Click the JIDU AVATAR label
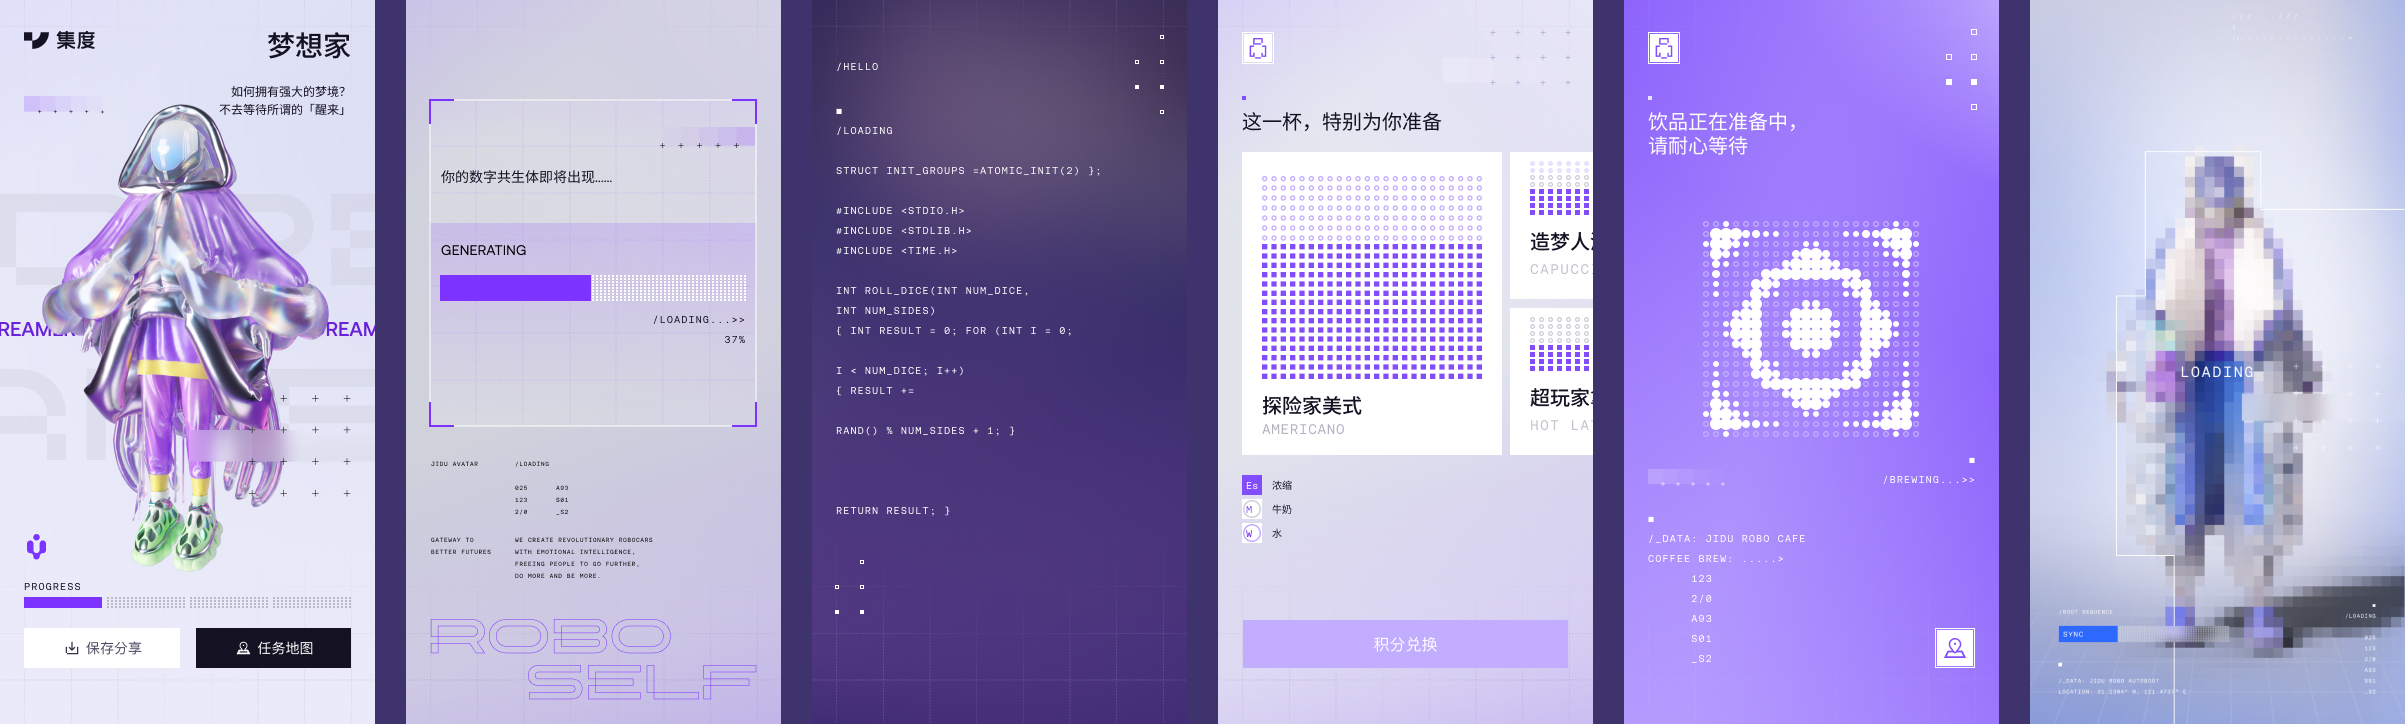This screenshot has height=724, width=2405. click(455, 464)
